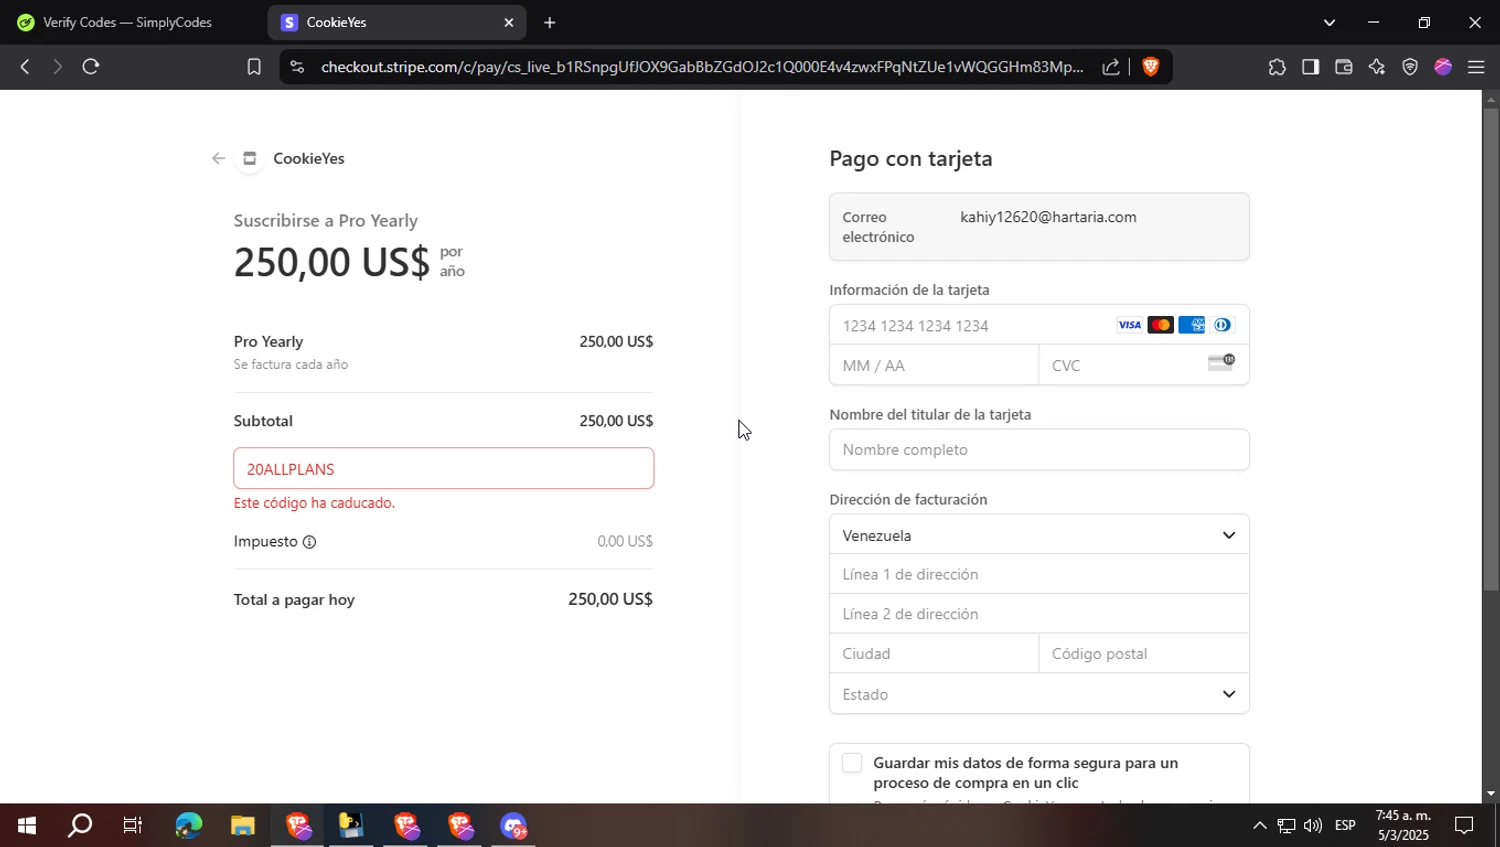This screenshot has height=847, width=1500.
Task: Click the browser forward navigation arrow
Action: (57, 67)
